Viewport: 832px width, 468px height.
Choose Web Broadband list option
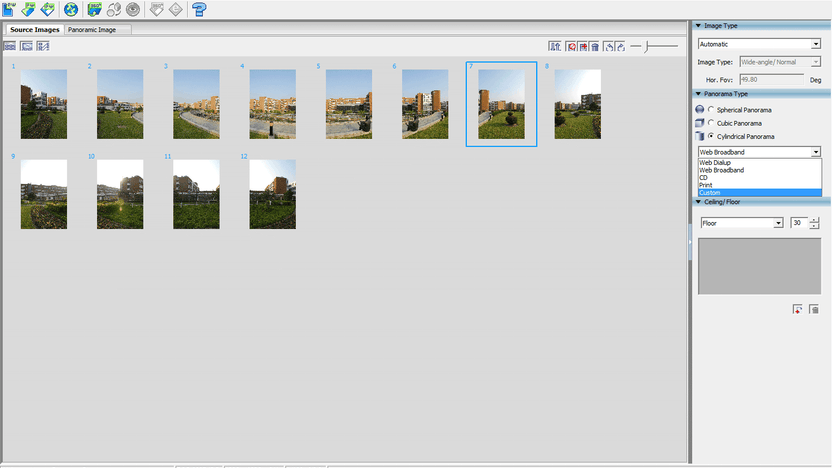(760, 170)
